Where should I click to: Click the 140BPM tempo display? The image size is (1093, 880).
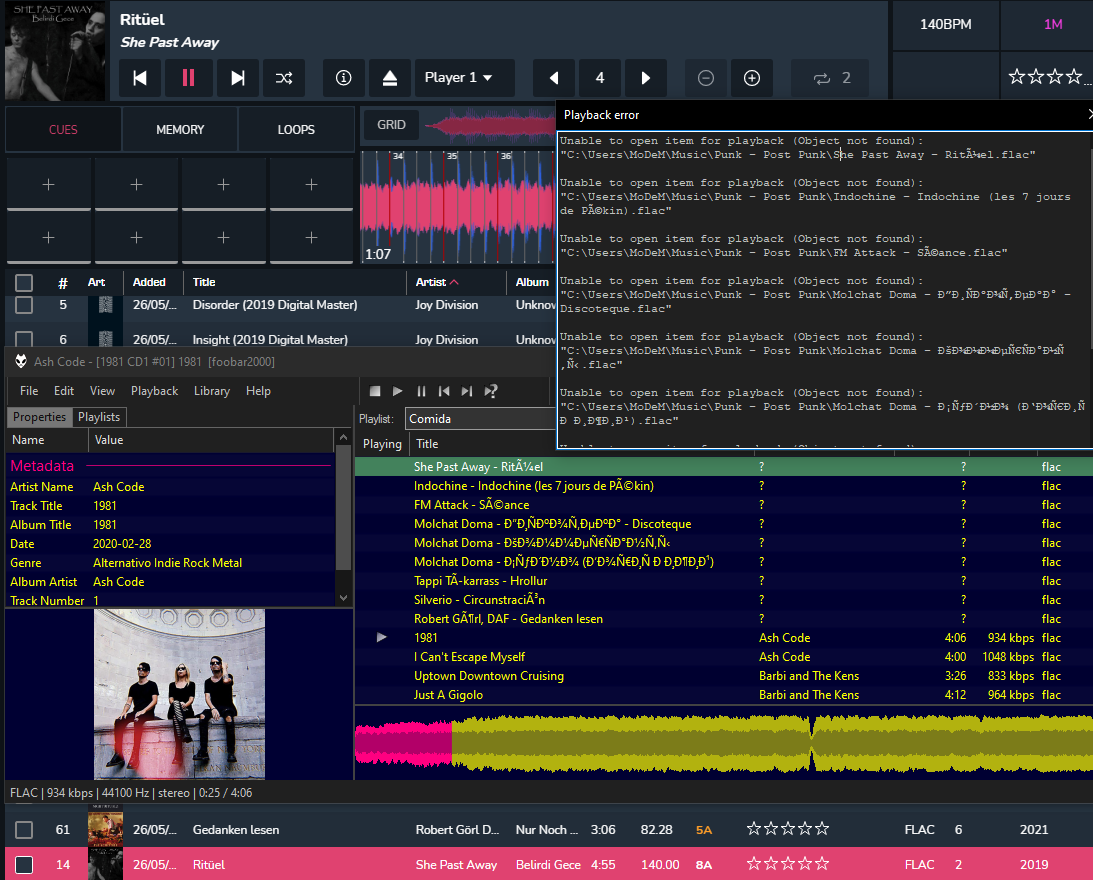click(946, 24)
